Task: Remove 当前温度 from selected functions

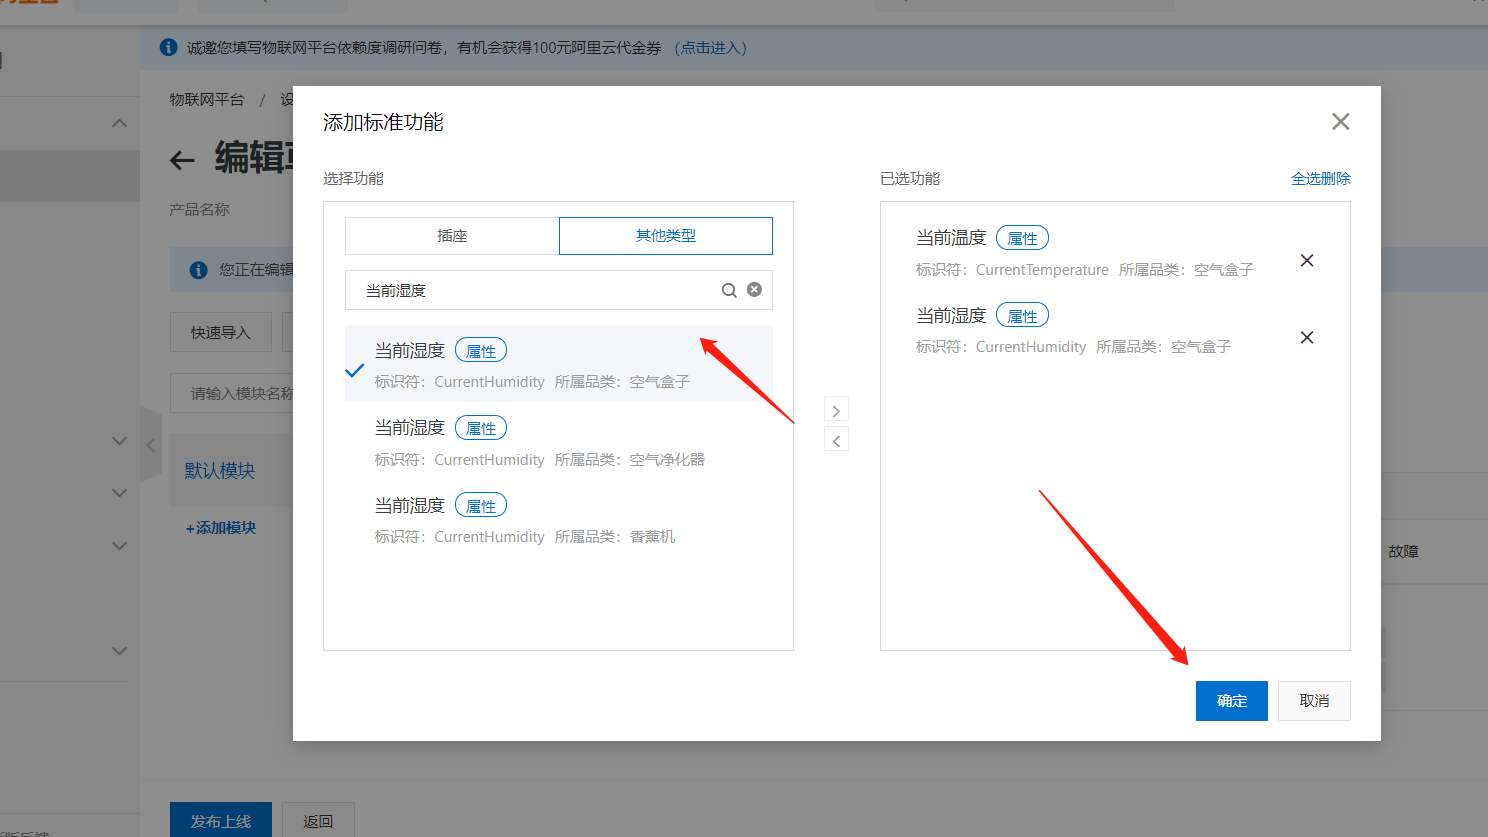Action: (1306, 260)
